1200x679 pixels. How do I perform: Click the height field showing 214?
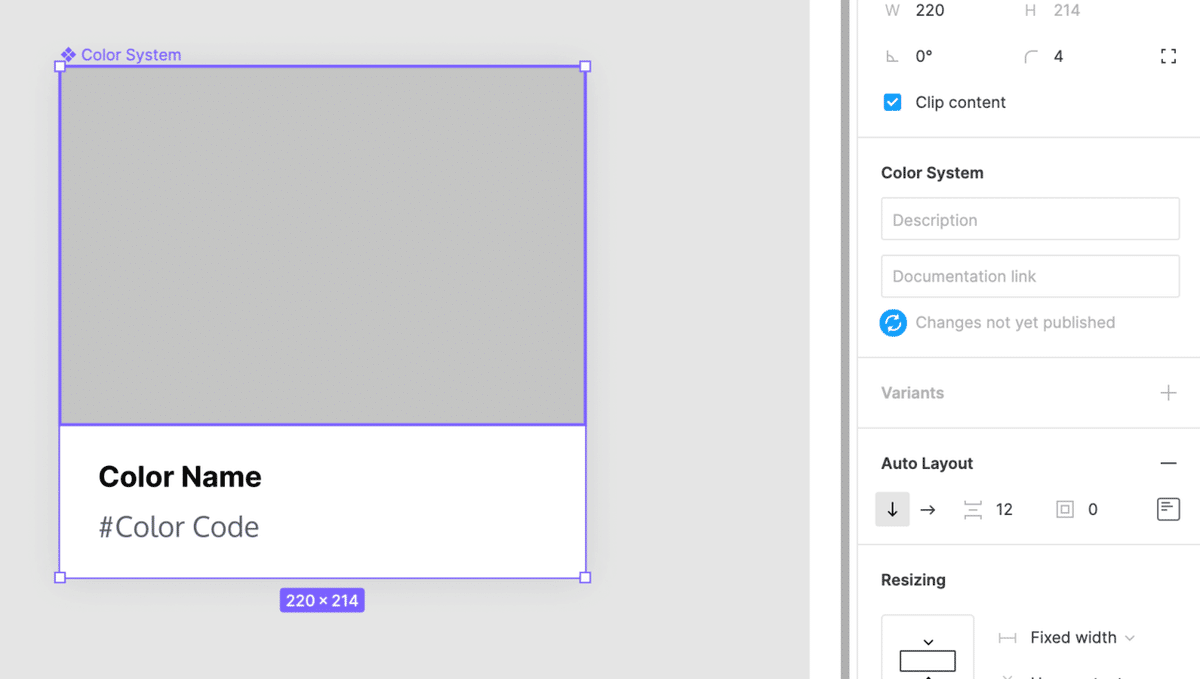pos(1067,10)
